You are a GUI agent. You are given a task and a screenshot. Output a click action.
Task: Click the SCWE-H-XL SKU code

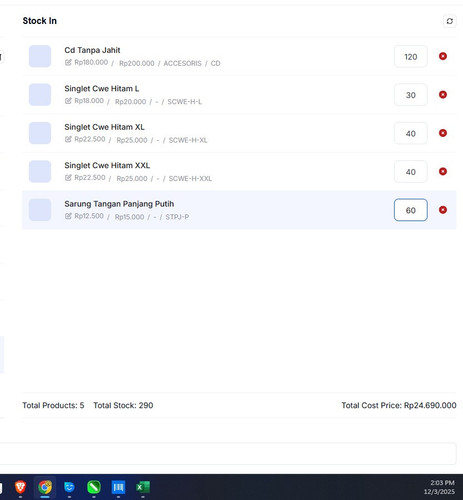(x=188, y=140)
